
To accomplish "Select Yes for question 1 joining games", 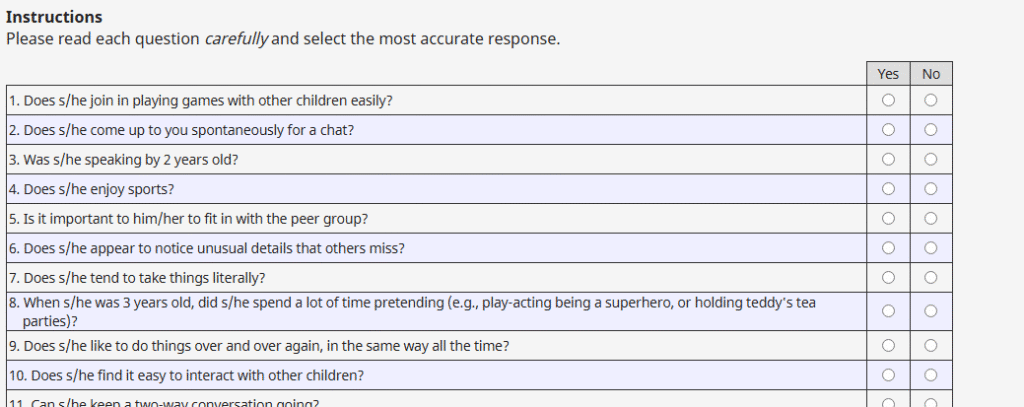I will [x=887, y=100].
